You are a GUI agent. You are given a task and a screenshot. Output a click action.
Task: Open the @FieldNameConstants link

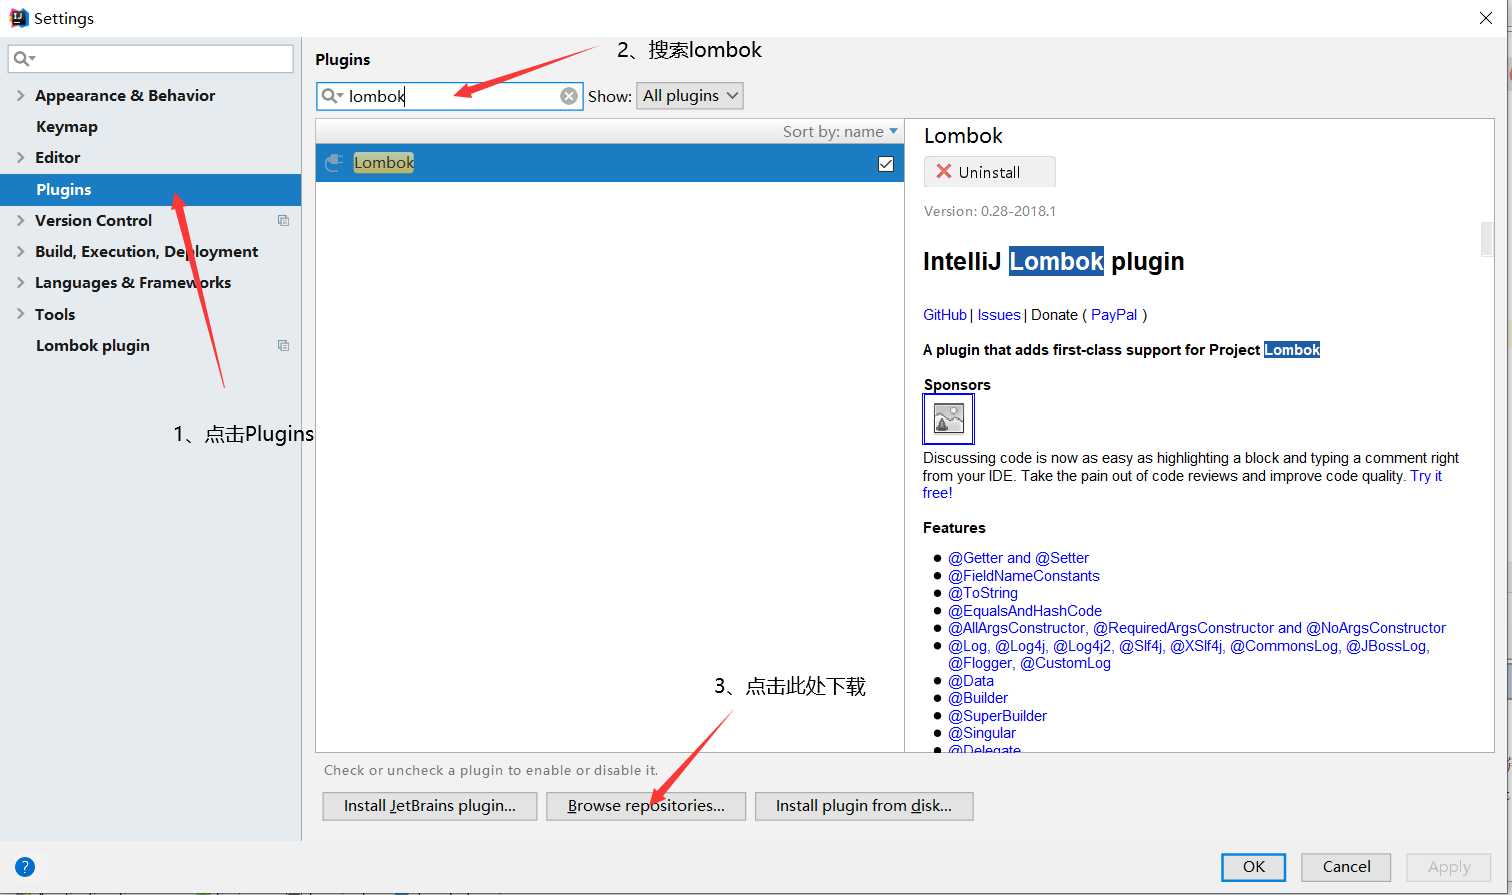(x=1023, y=576)
